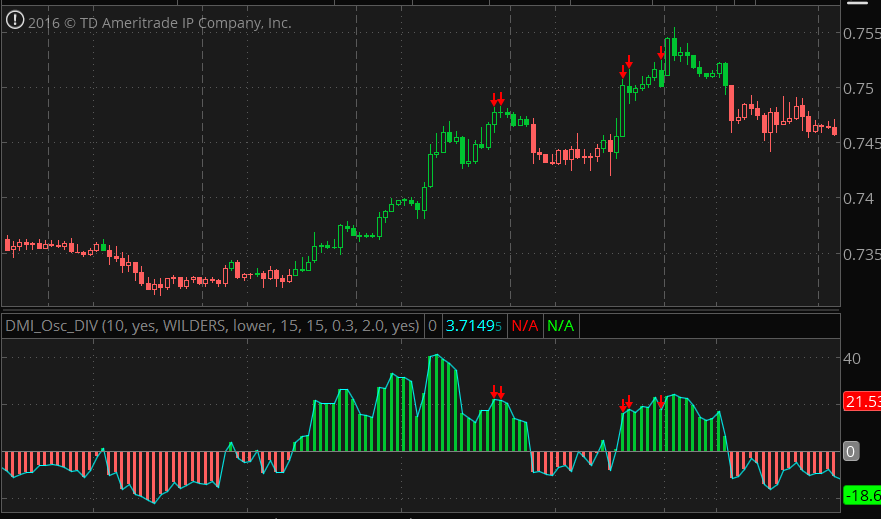Click the 0.75 price axis label
The height and width of the screenshot is (519, 881).
click(858, 89)
